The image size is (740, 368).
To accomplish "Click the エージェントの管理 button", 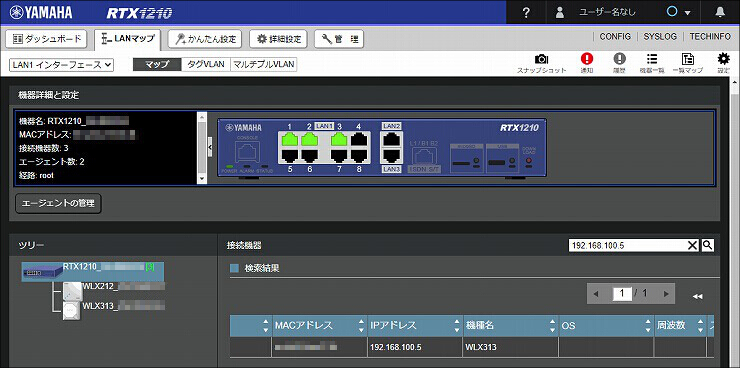I will (x=58, y=204).
